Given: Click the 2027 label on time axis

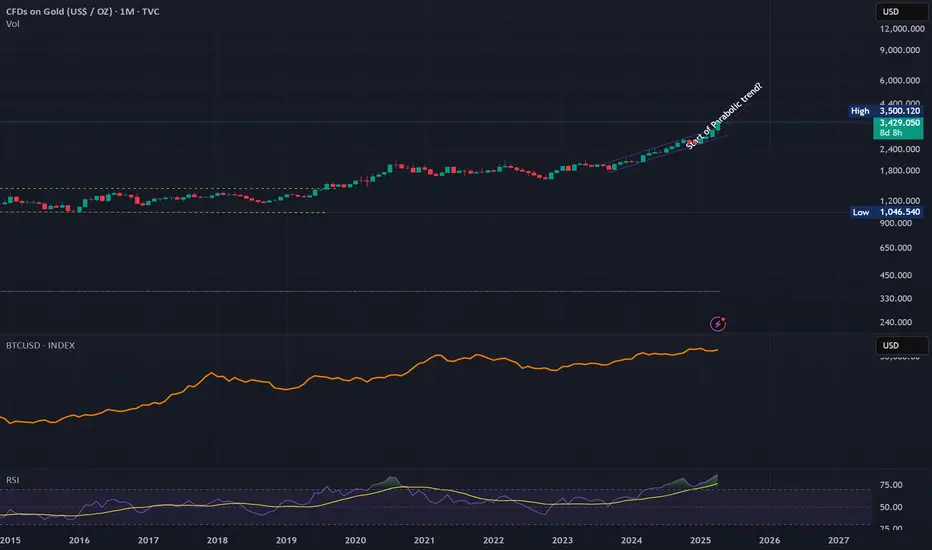Looking at the screenshot, I should [x=839, y=540].
